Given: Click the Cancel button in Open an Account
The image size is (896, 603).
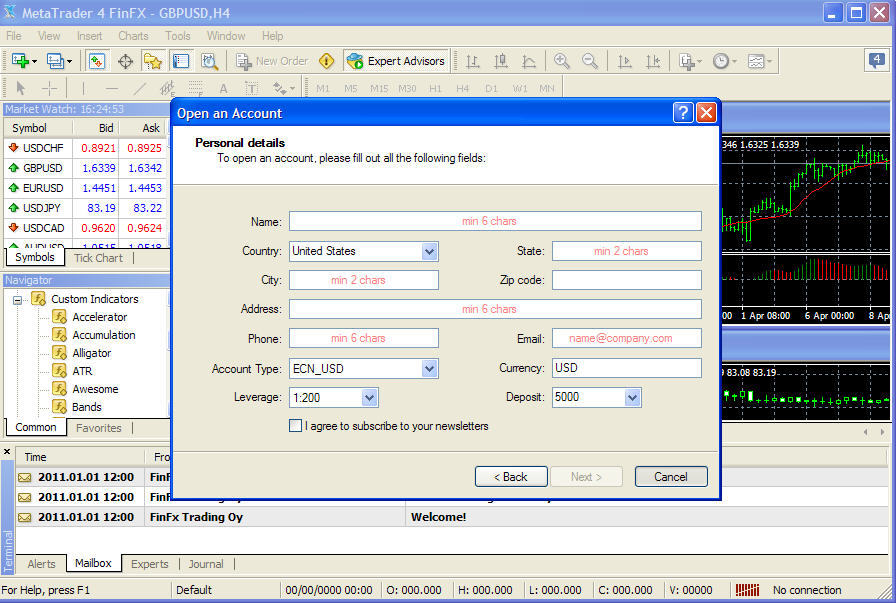Looking at the screenshot, I should [671, 477].
